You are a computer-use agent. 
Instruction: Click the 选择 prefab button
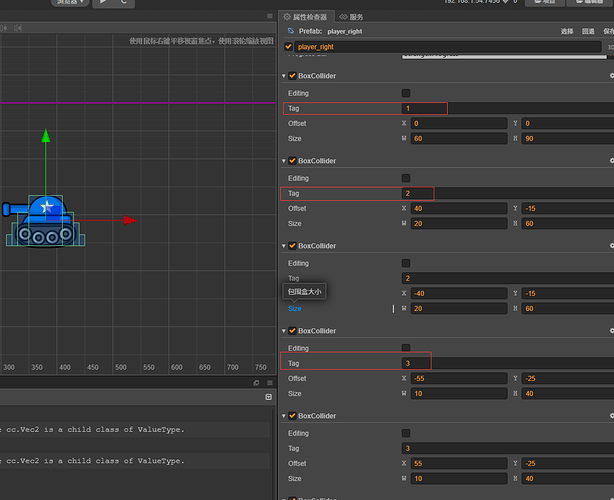click(567, 32)
